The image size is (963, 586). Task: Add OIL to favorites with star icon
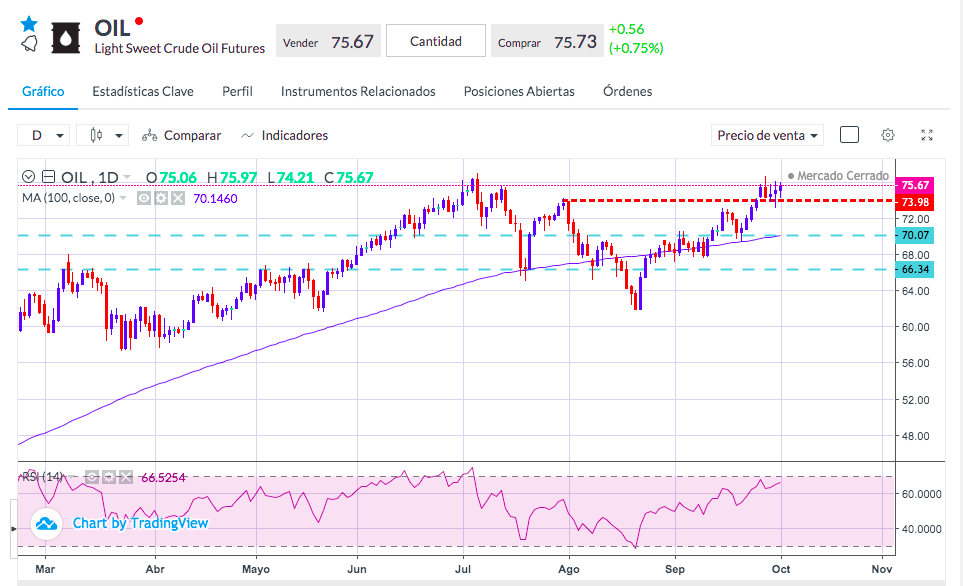click(29, 24)
